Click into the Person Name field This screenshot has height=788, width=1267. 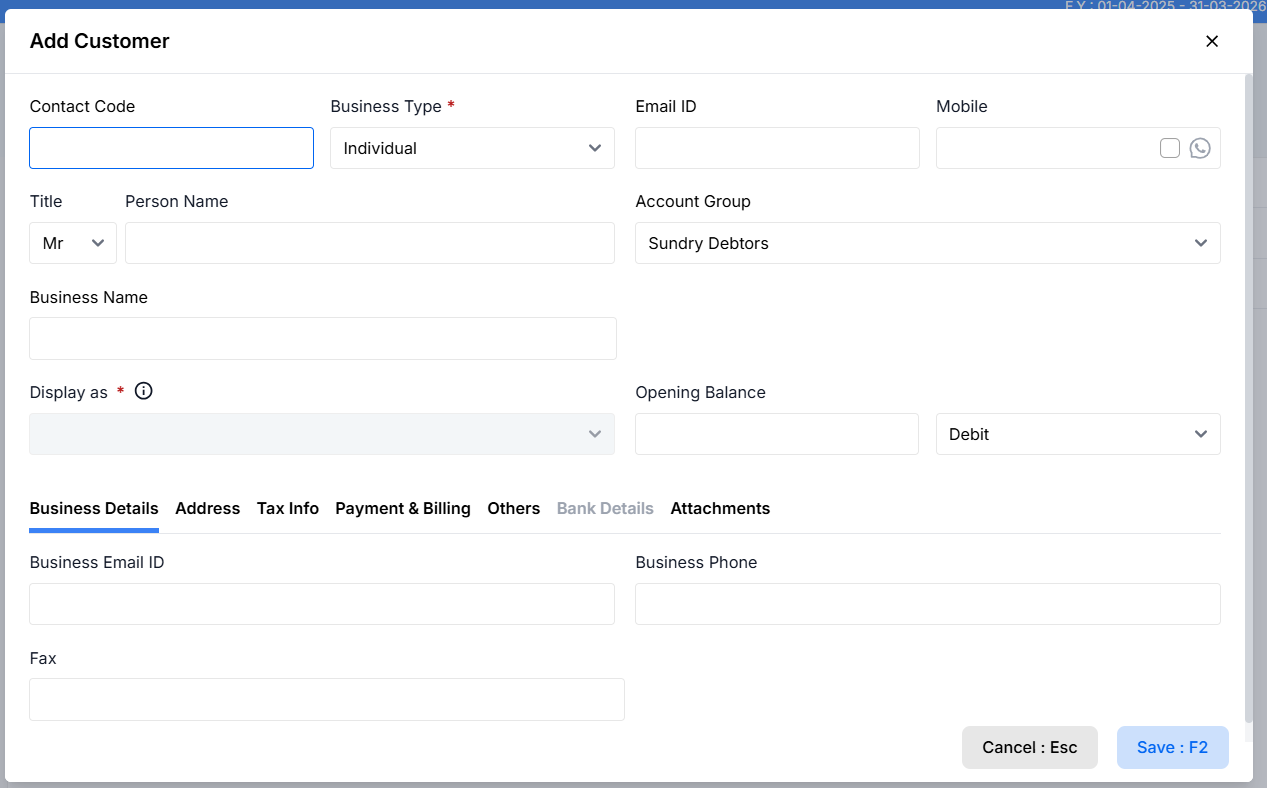point(369,243)
